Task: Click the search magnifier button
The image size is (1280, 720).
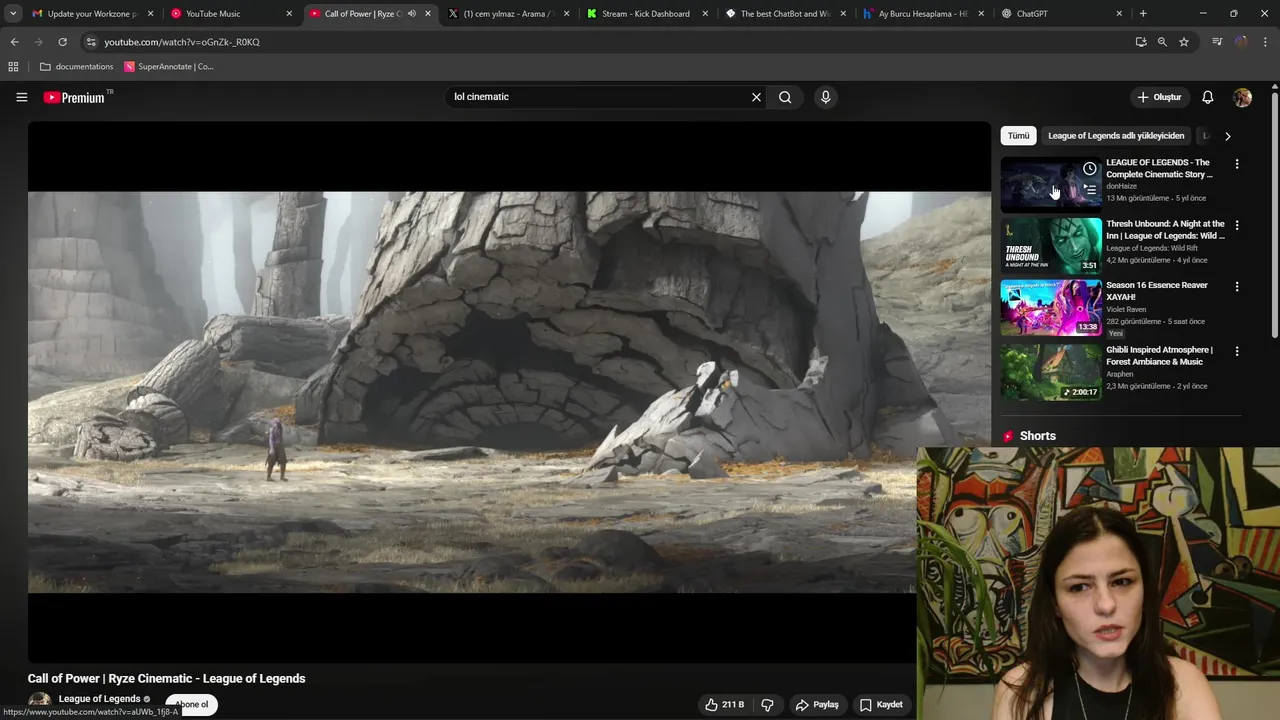Action: pos(785,97)
